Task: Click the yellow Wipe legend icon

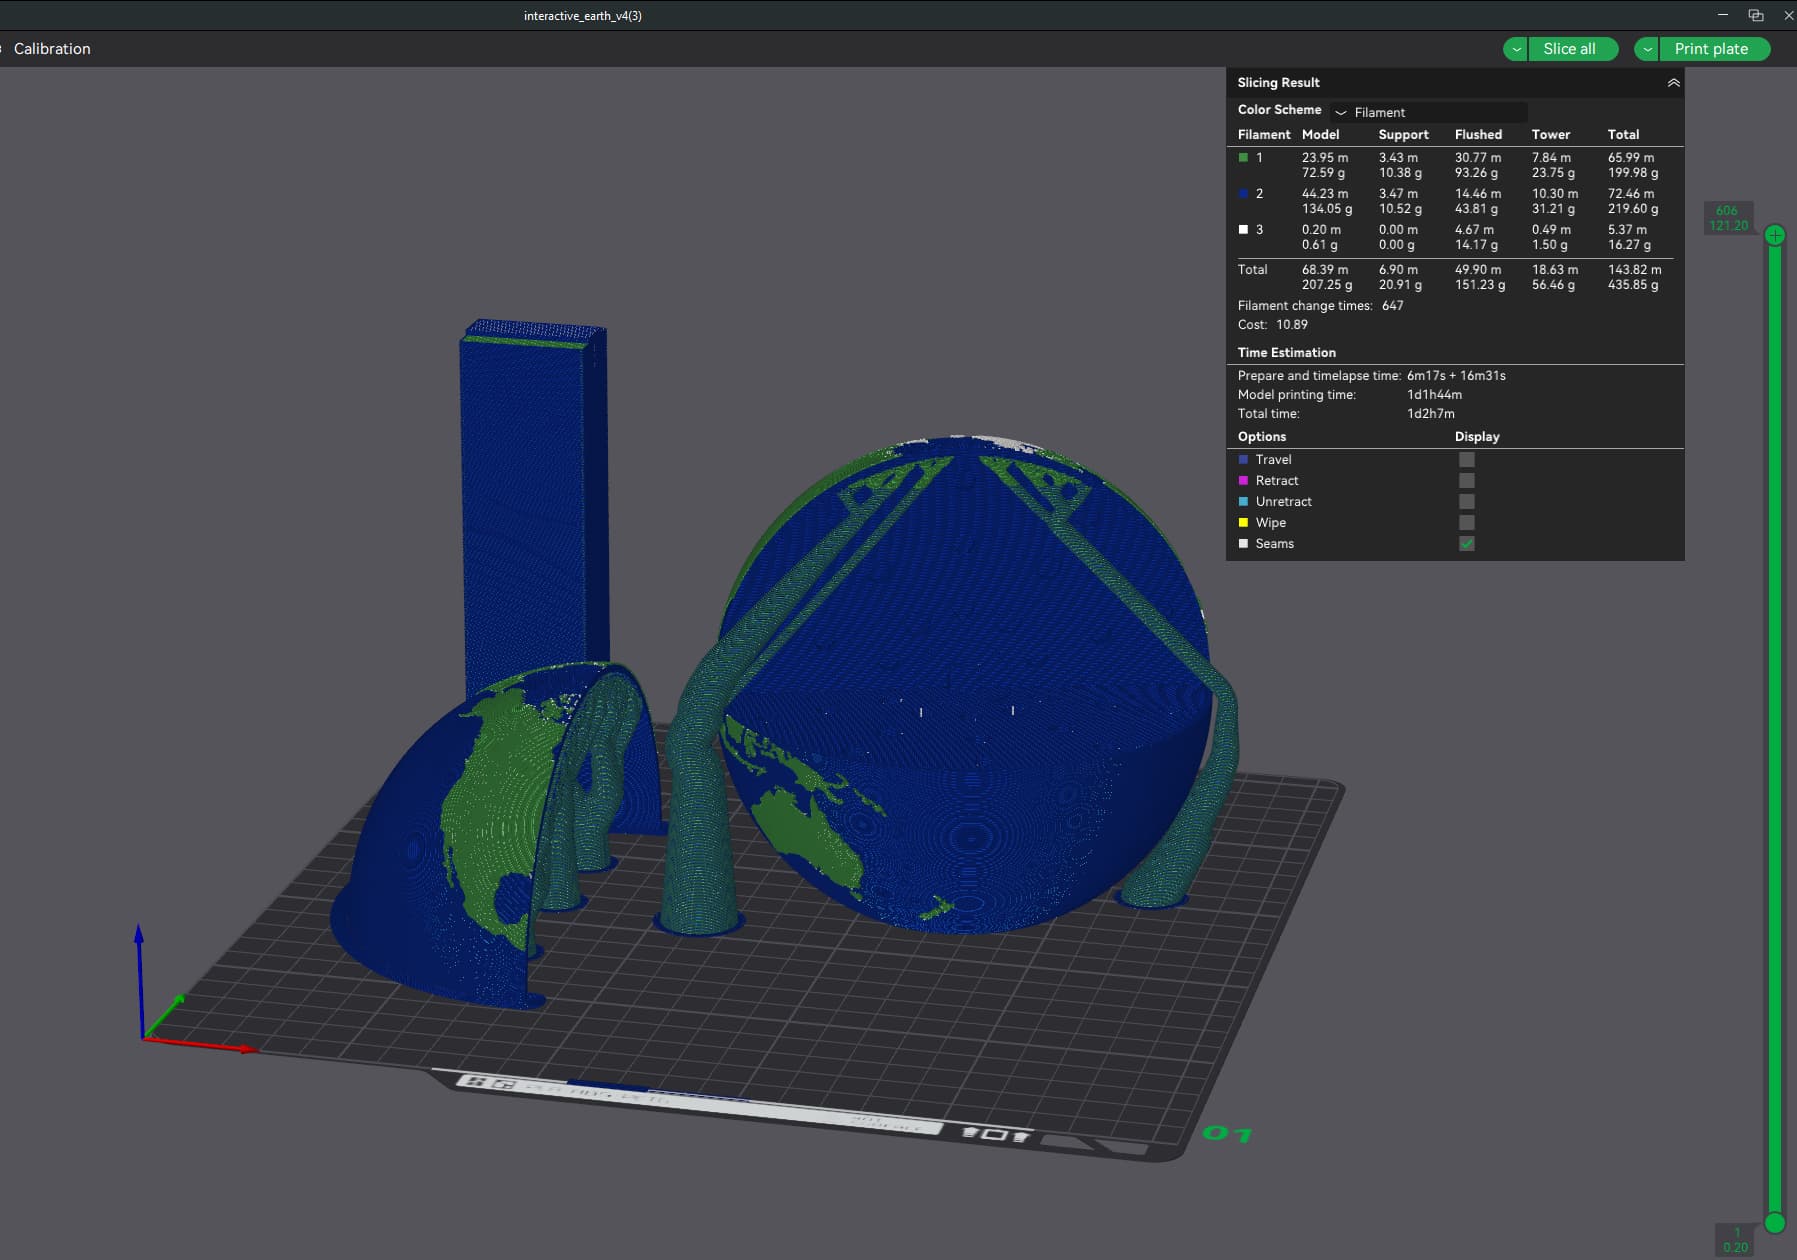Action: point(1243,523)
